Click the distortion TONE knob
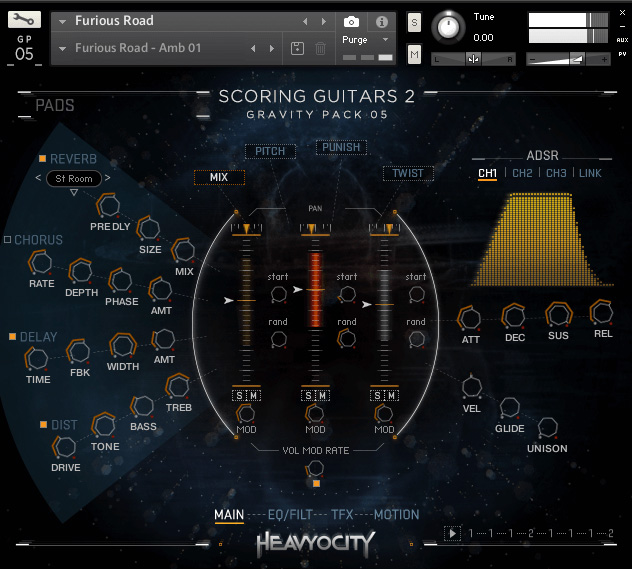 pos(104,425)
